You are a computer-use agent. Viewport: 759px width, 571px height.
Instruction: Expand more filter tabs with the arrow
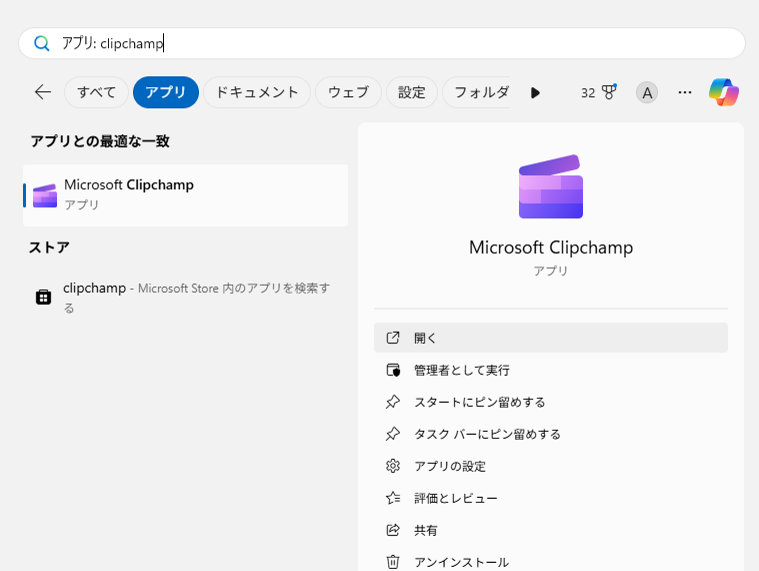tap(535, 93)
